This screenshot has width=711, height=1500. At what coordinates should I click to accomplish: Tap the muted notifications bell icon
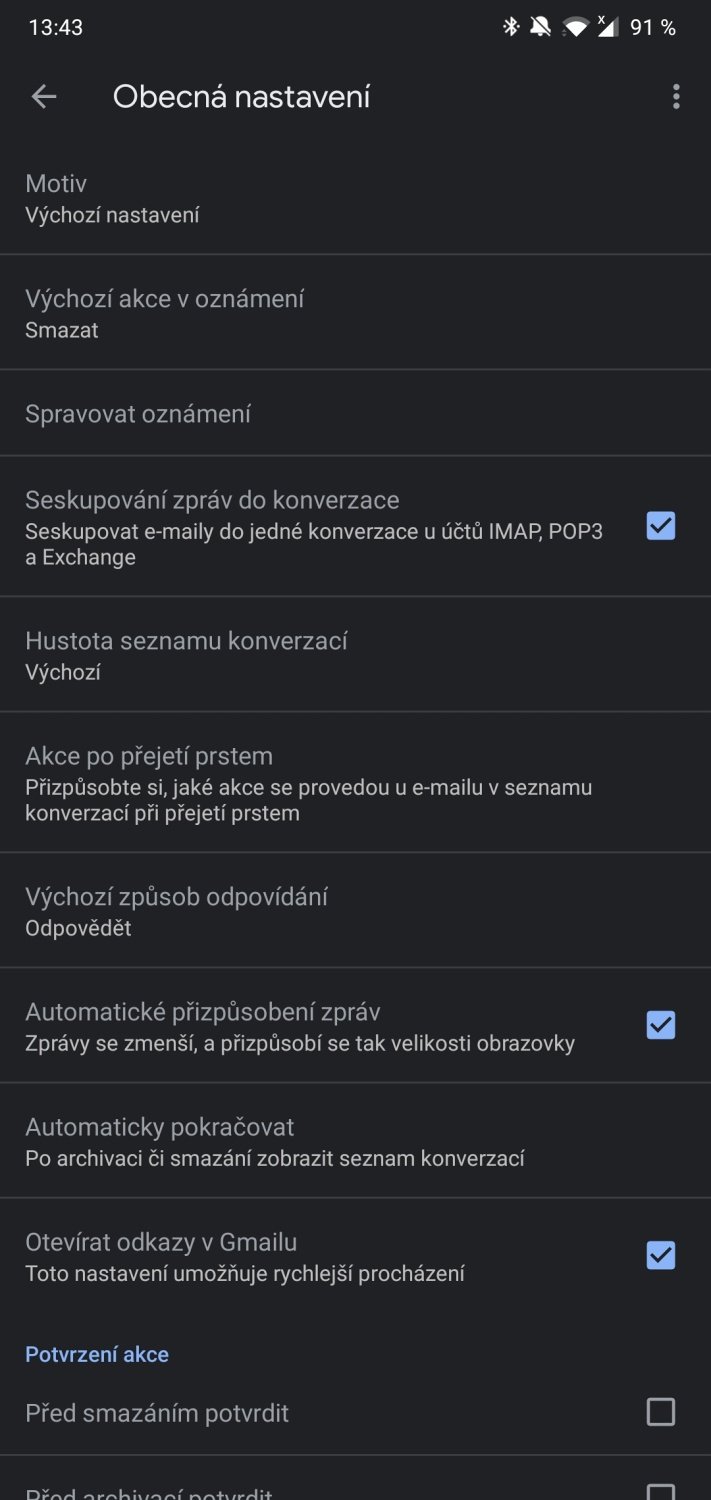point(540,27)
